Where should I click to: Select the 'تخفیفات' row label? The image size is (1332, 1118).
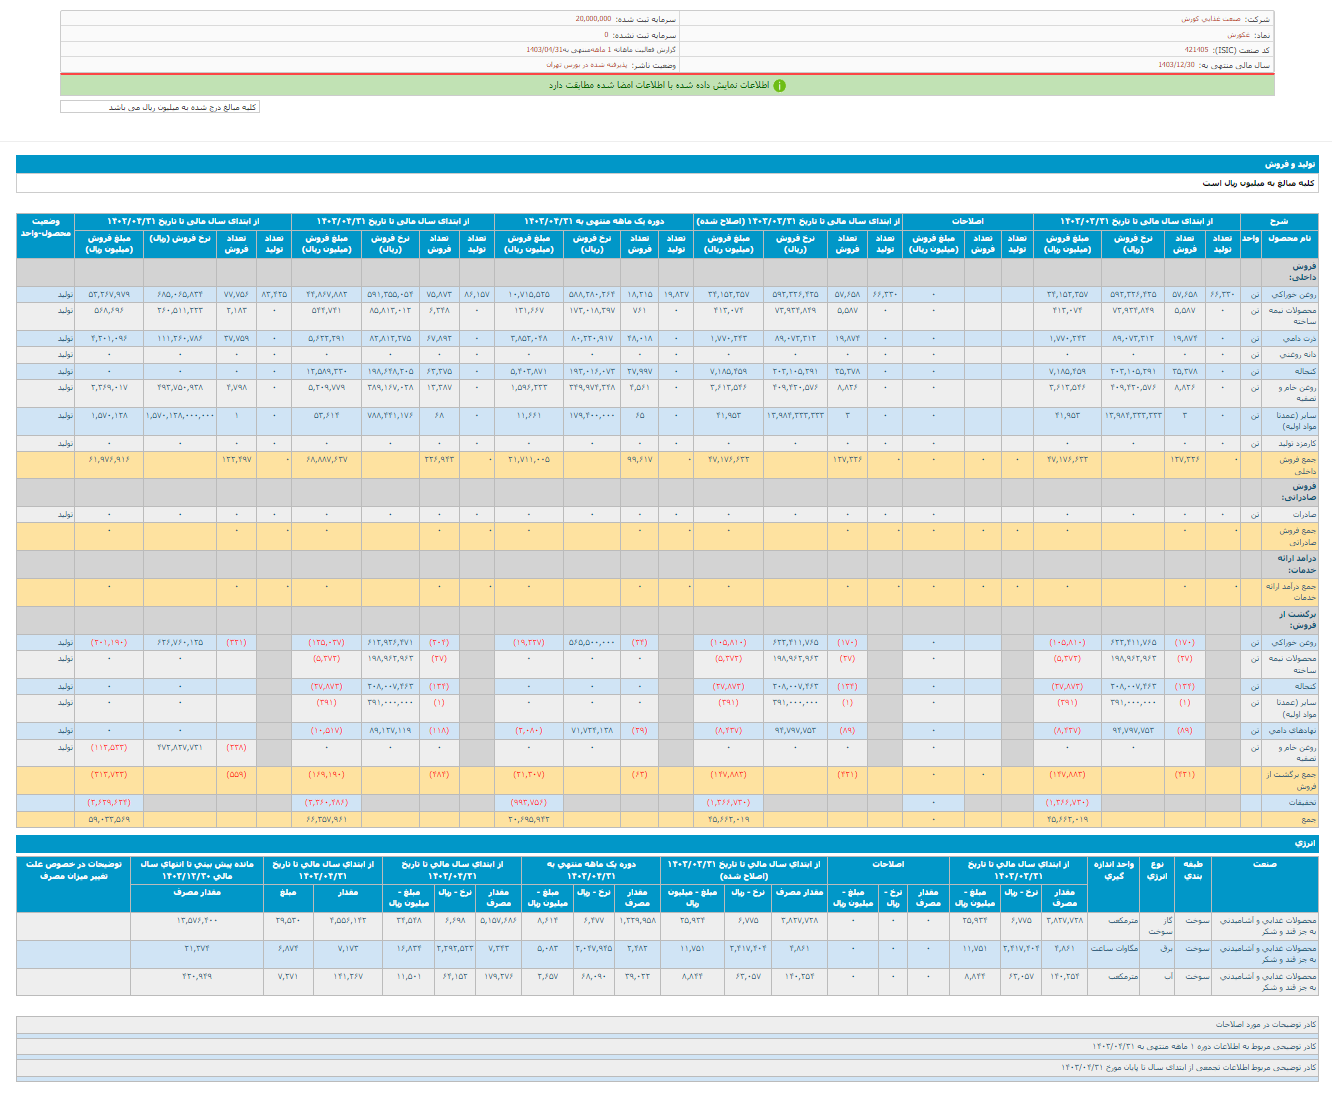pos(1289,803)
